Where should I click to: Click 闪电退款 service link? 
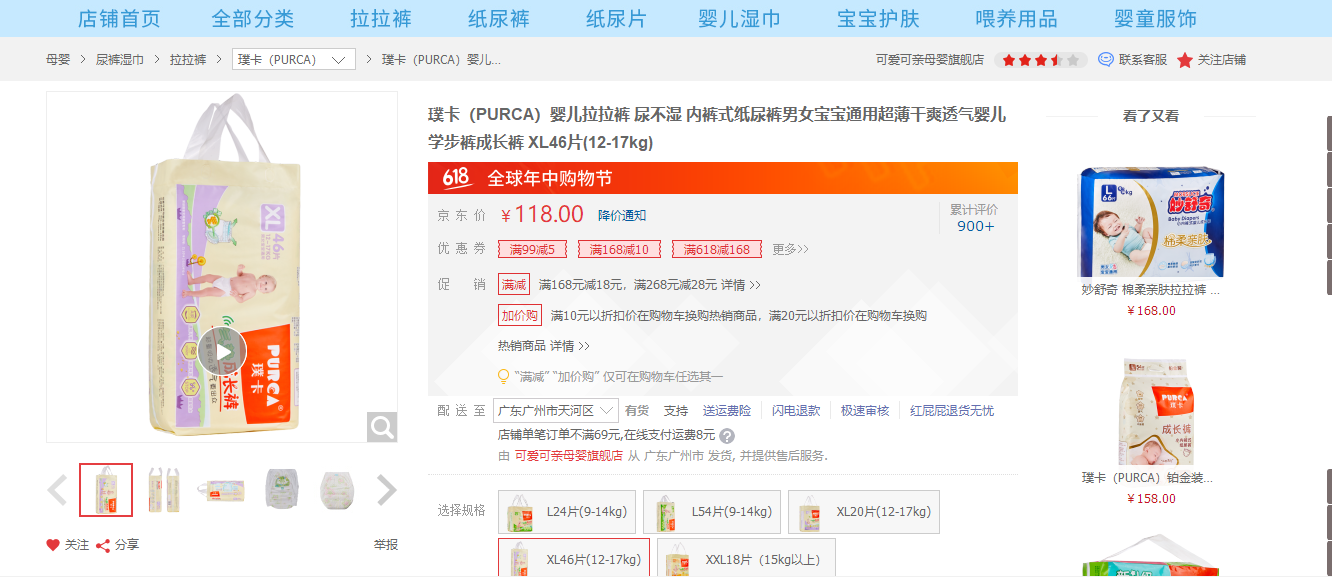[796, 411]
